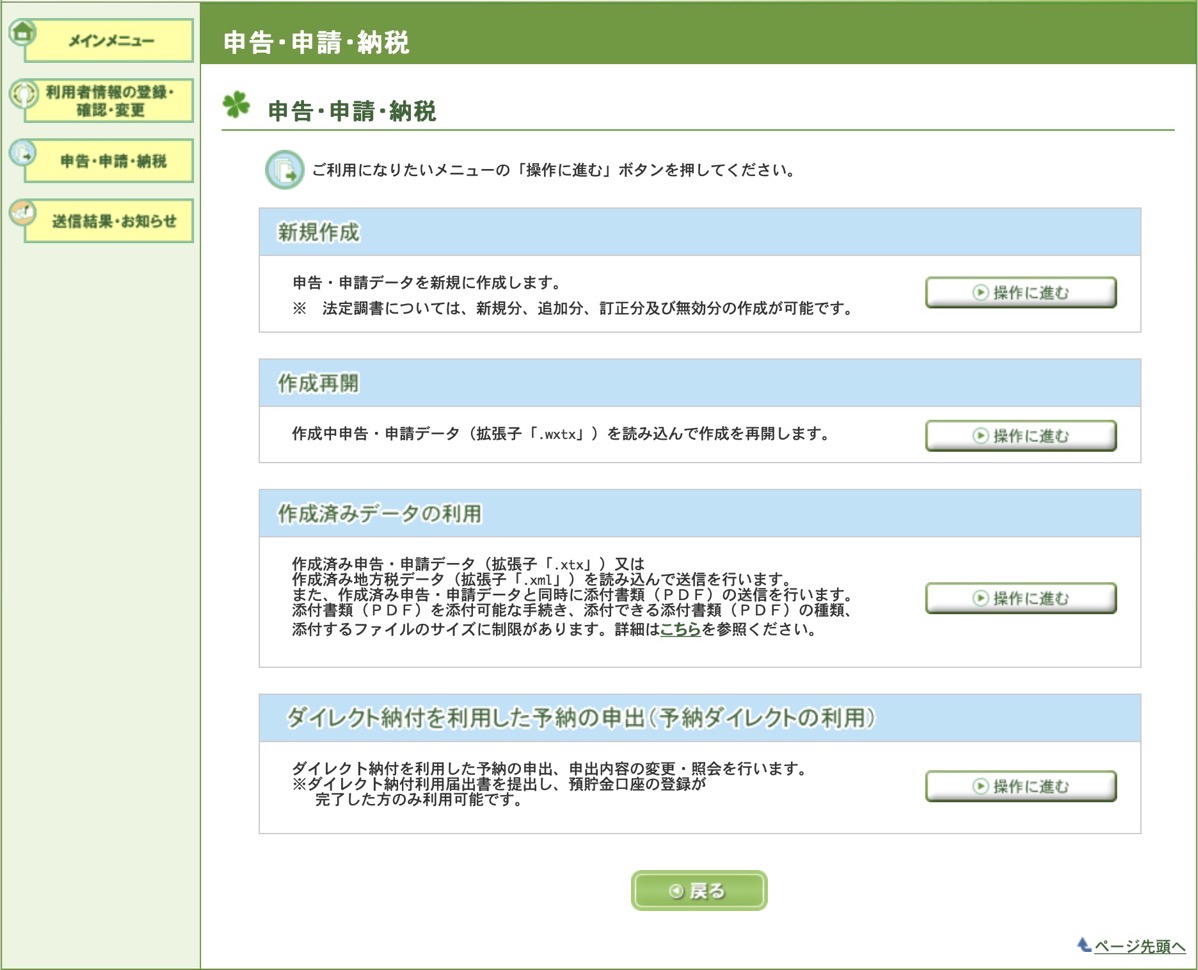Click the user info icon beside 利用者情報の登録

pos(24,94)
